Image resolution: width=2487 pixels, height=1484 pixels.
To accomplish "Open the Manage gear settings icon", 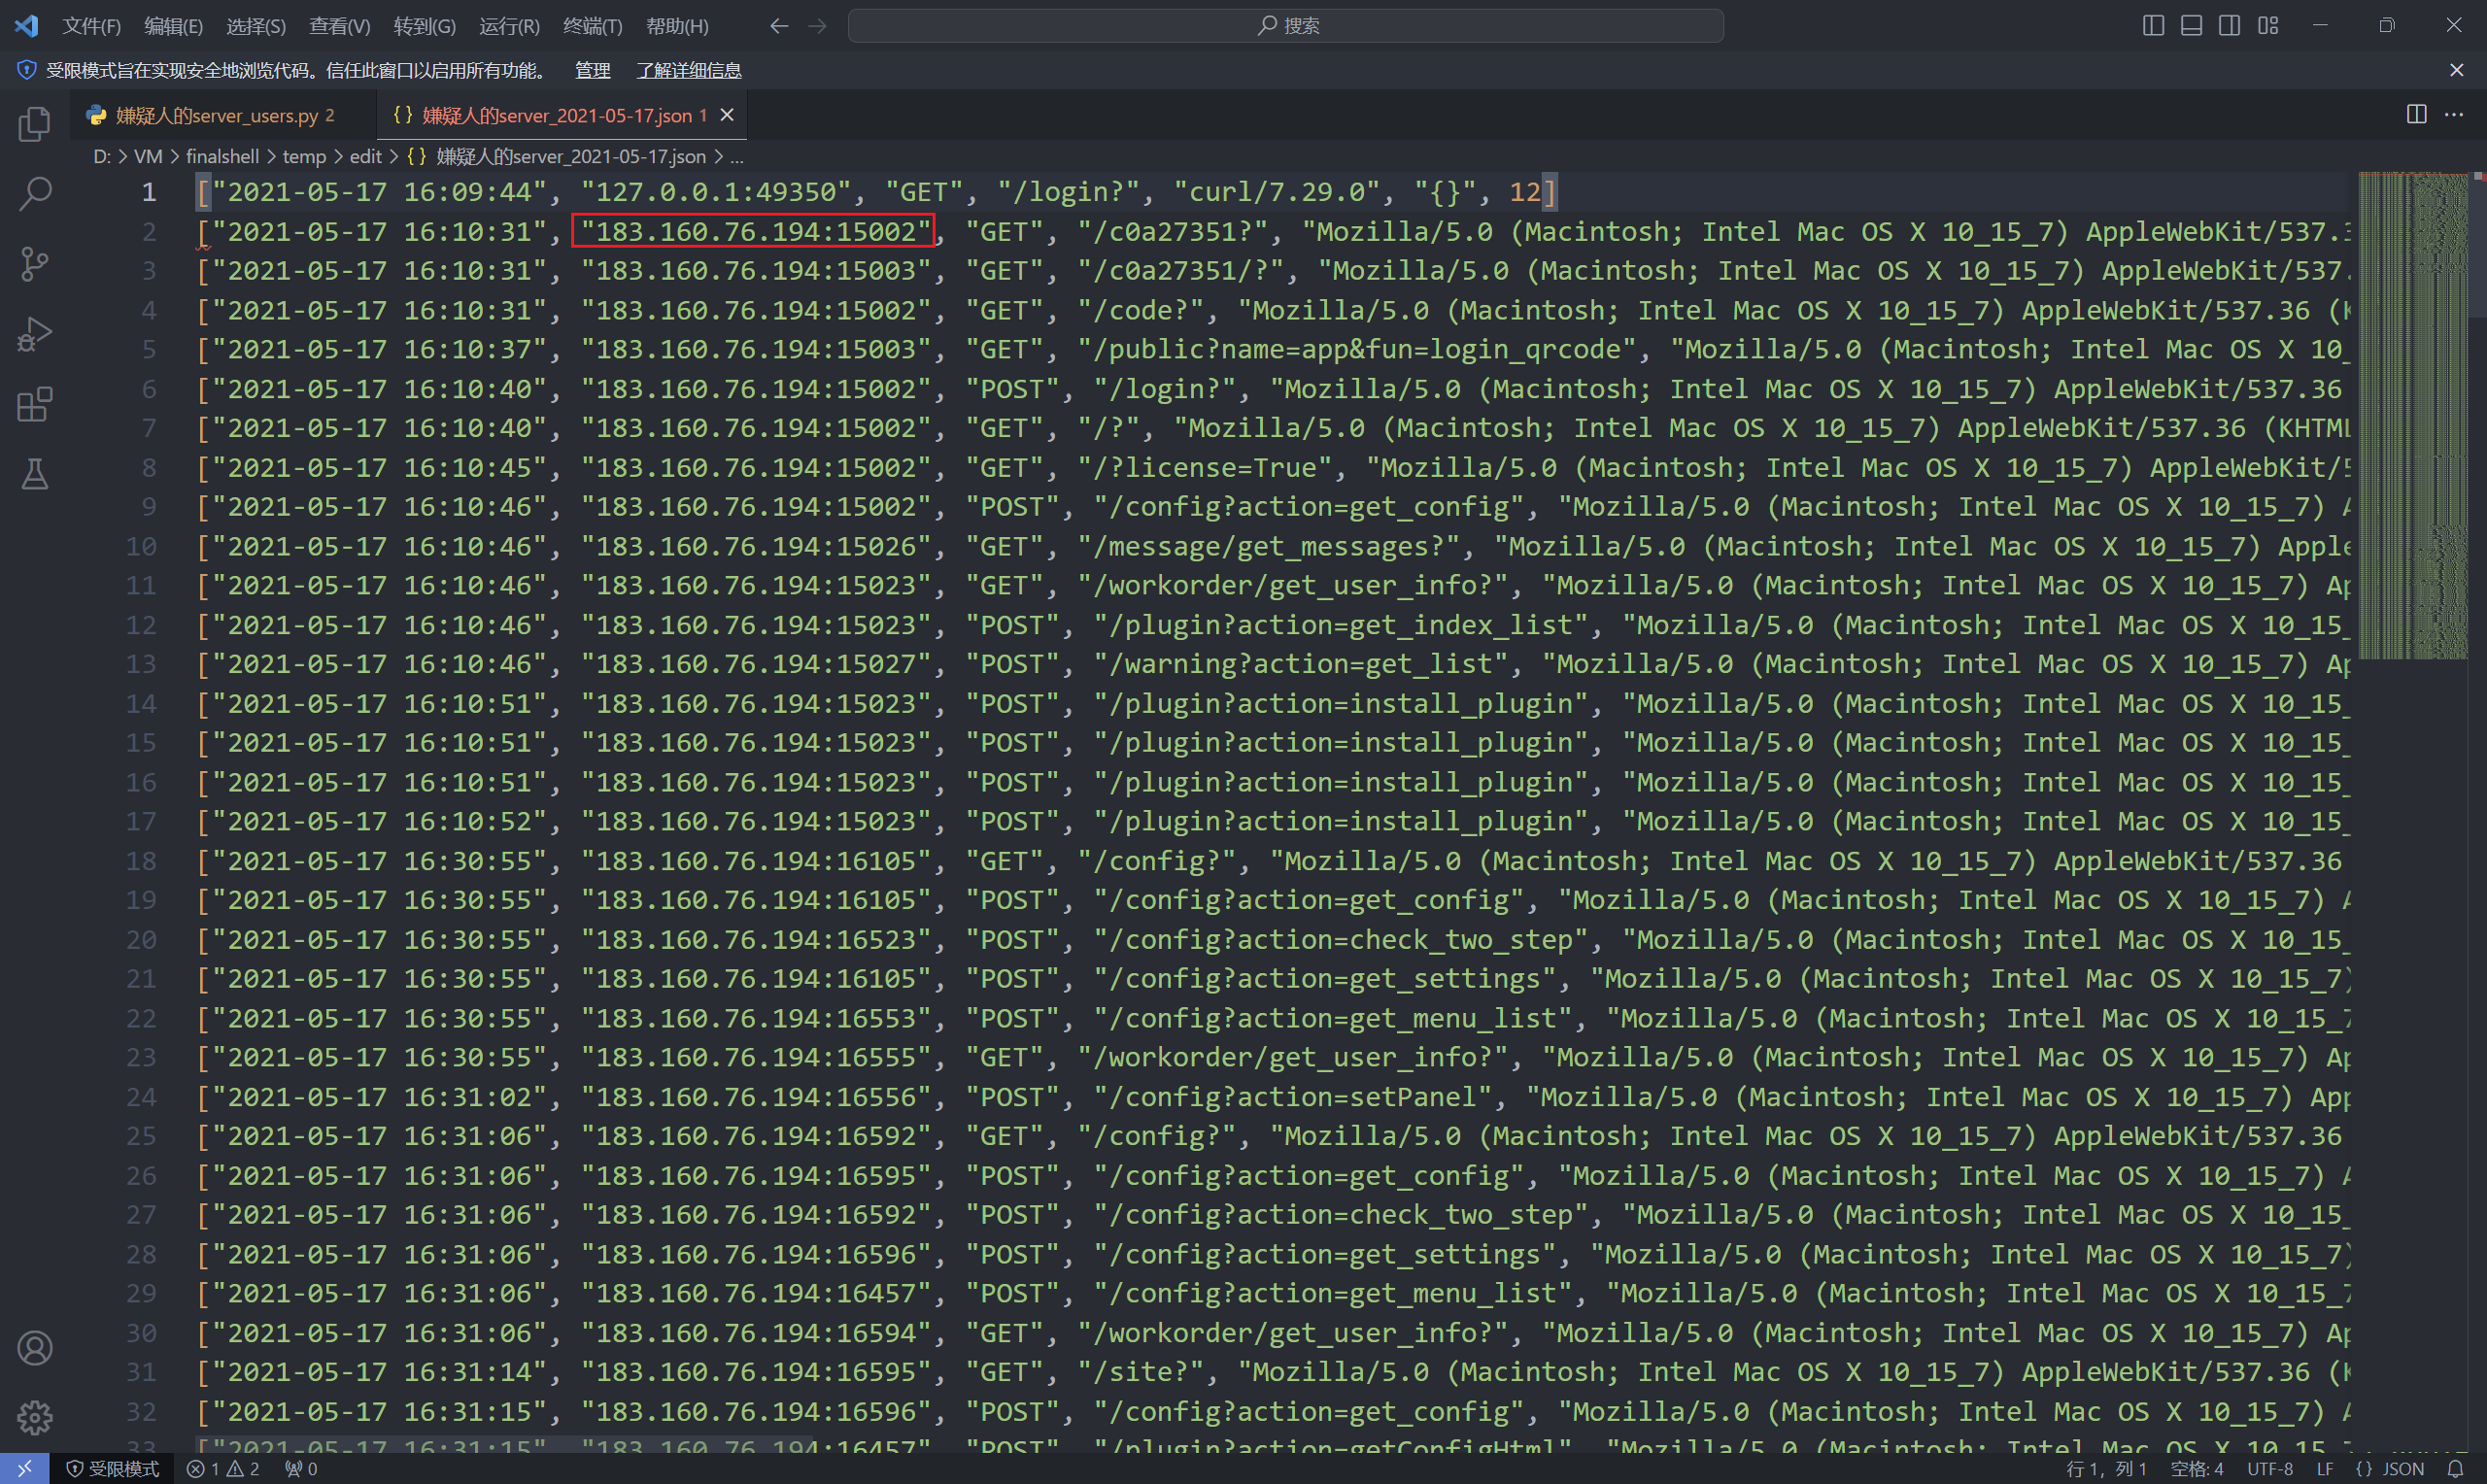I will (x=35, y=1417).
